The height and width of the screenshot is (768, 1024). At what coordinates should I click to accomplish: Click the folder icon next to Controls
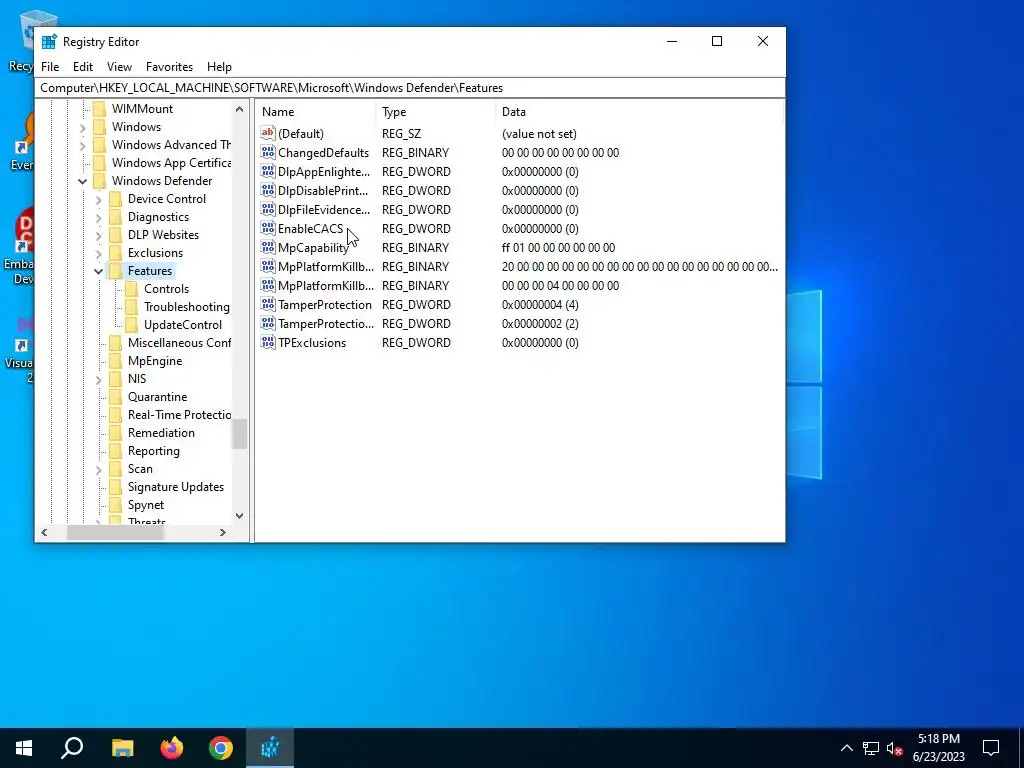tap(131, 289)
